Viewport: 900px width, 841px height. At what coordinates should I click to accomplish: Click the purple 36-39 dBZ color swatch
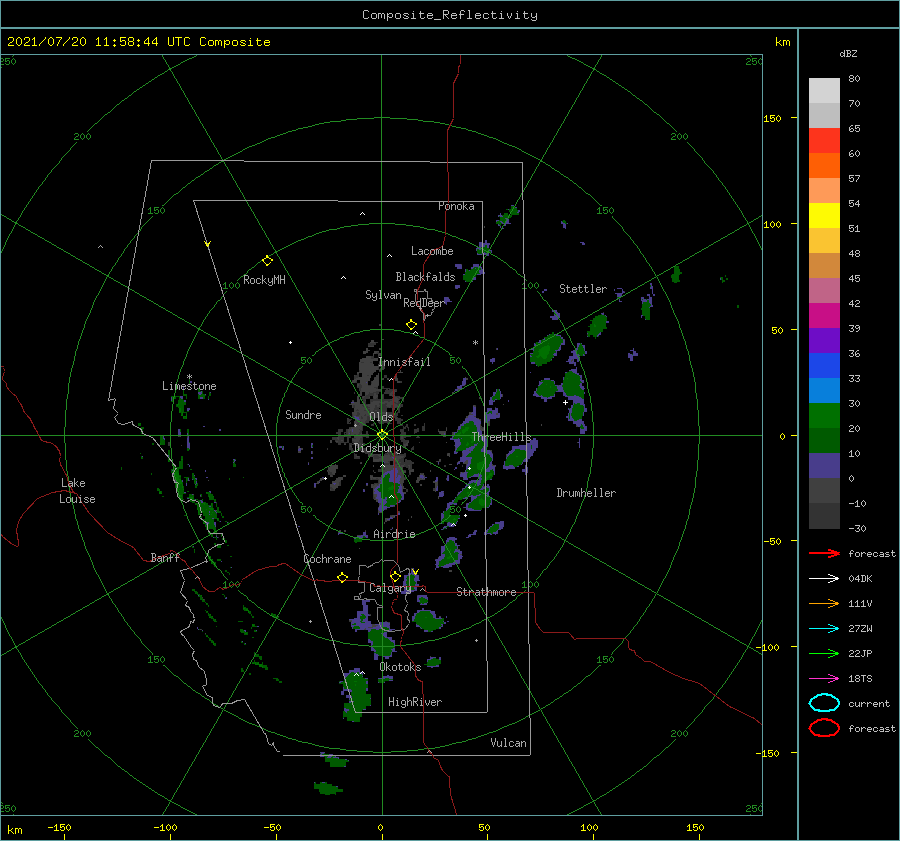click(824, 341)
